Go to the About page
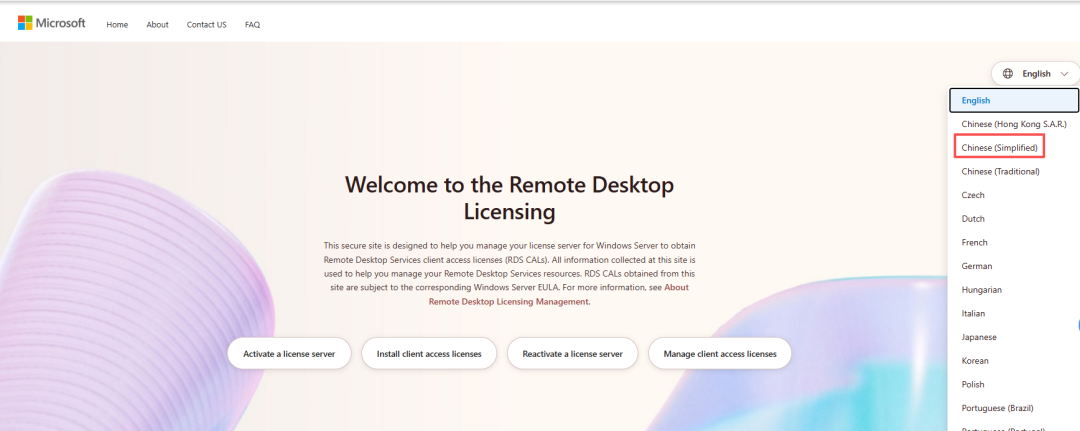The width and height of the screenshot is (1080, 431). click(x=157, y=25)
